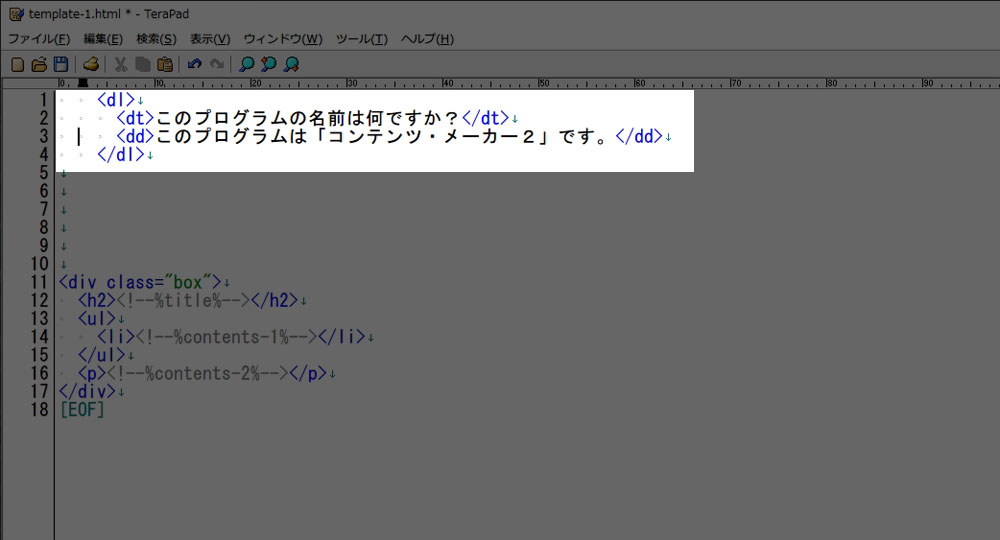Screen dimensions: 1000x540
Task: Open the ファイル(F) menu
Action: tap(39, 39)
